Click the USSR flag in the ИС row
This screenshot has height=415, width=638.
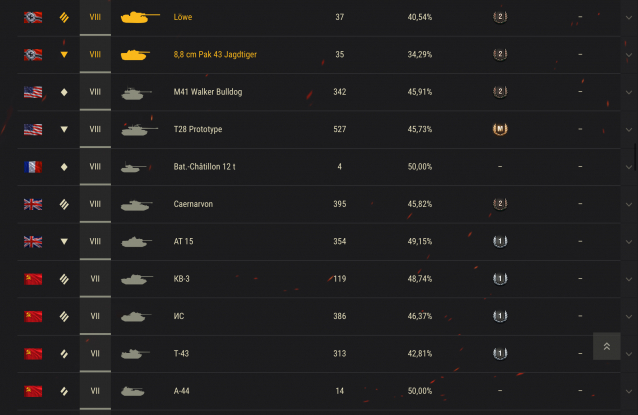(x=33, y=316)
